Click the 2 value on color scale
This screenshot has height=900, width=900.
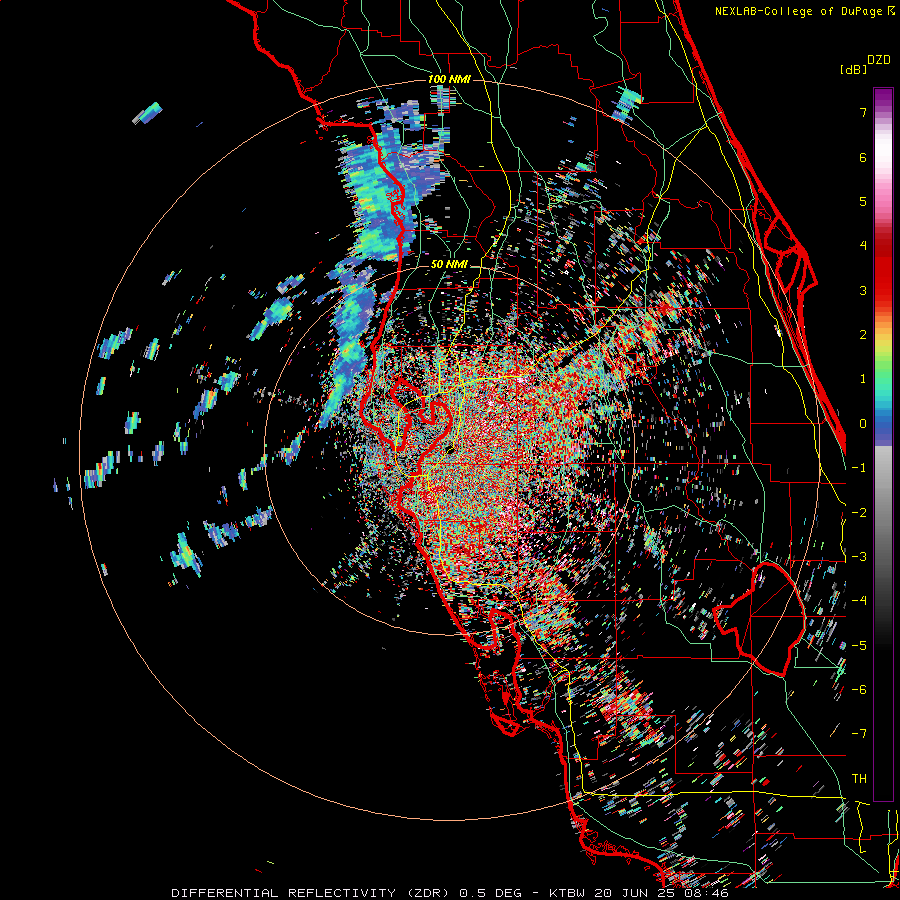pyautogui.click(x=863, y=335)
